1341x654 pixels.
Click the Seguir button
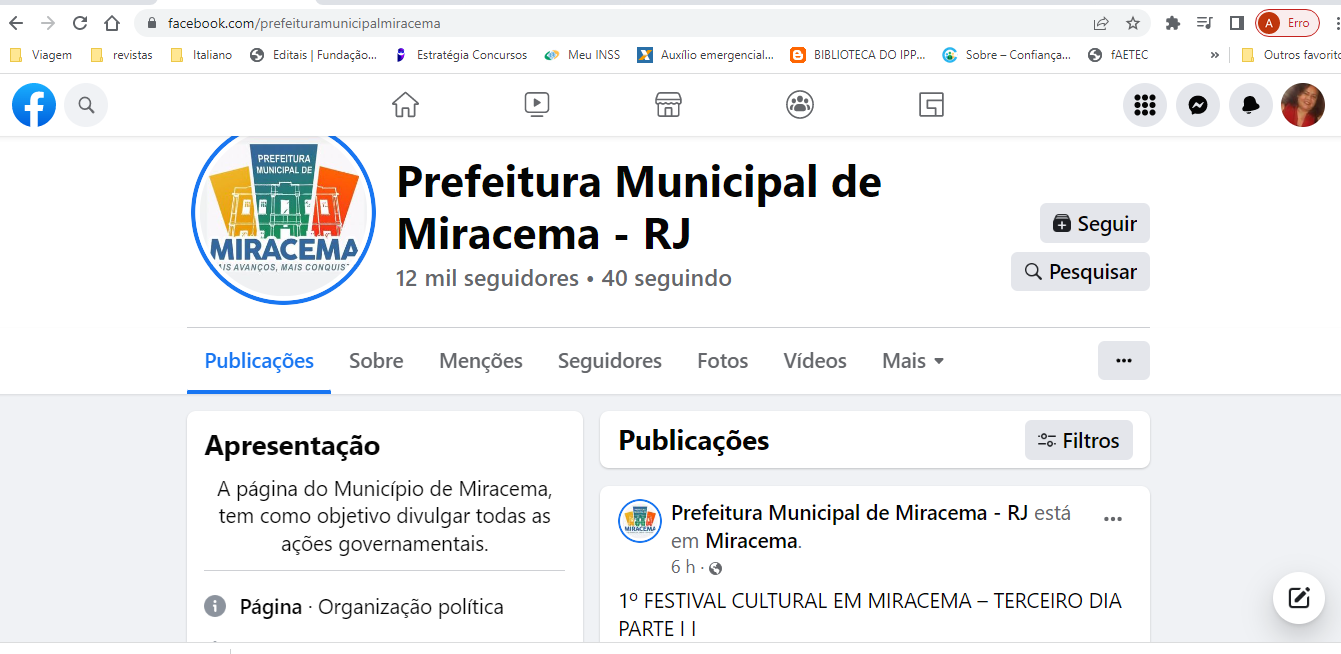1095,223
